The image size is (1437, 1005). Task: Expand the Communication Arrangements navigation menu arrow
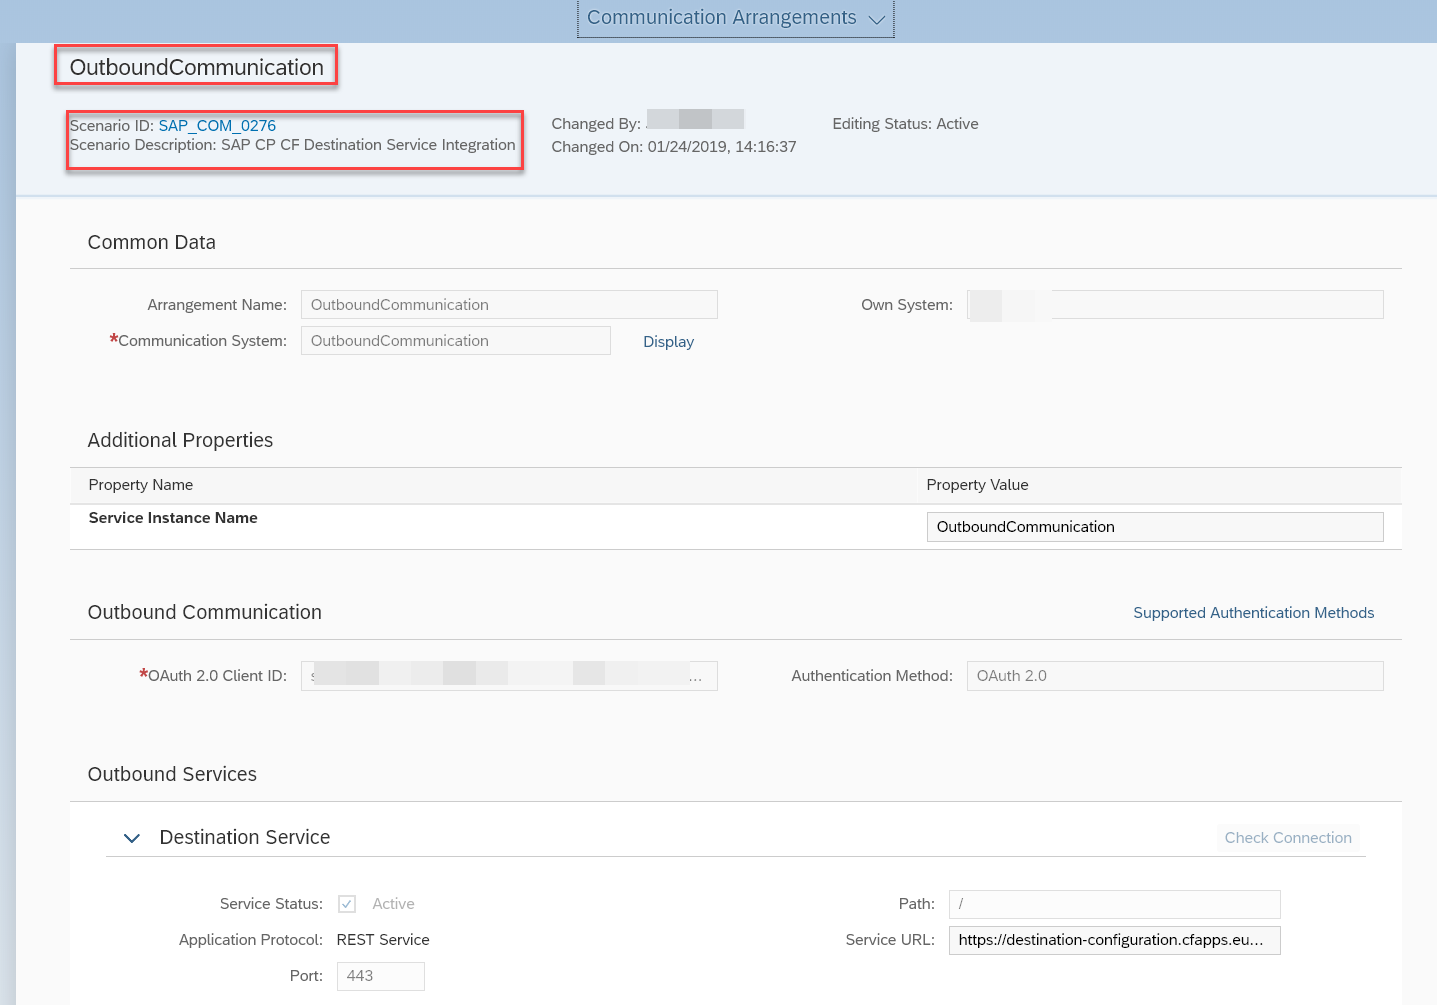[x=878, y=18]
